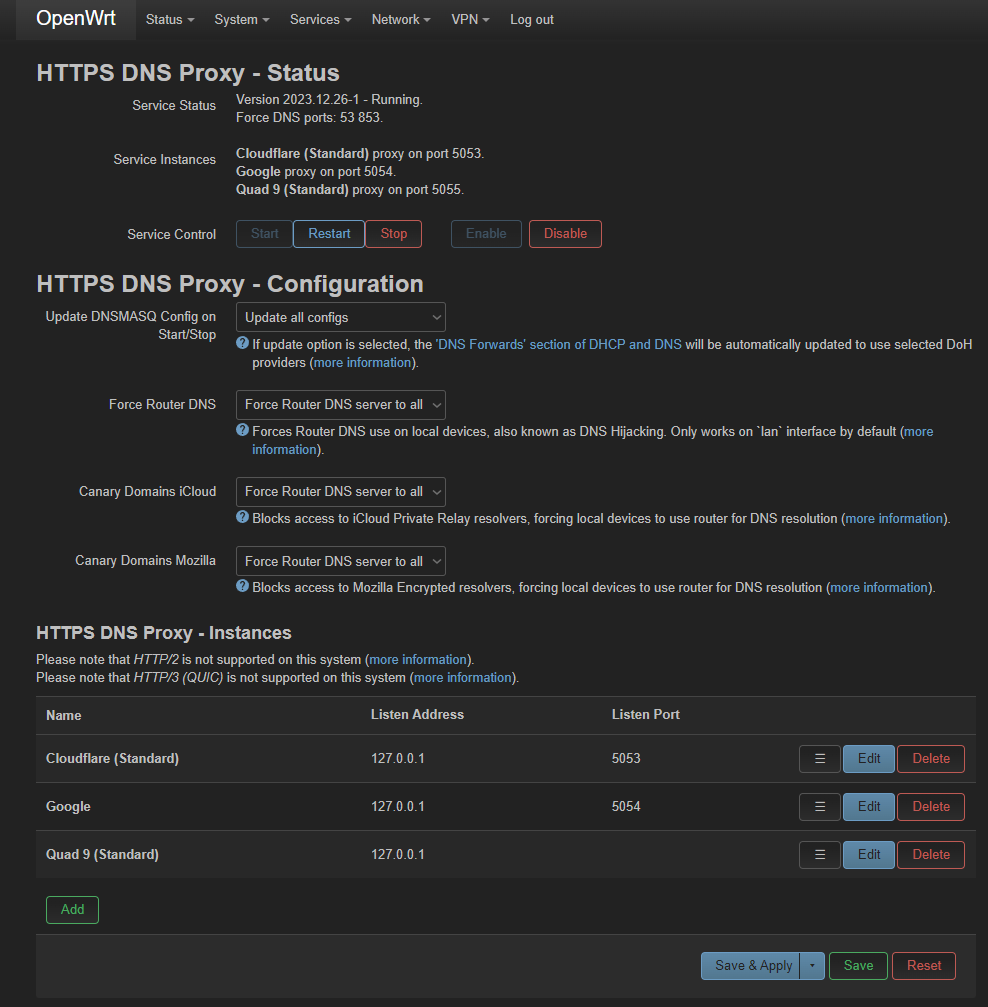
Task: Click the Listen Port column header
Action: (x=646, y=715)
